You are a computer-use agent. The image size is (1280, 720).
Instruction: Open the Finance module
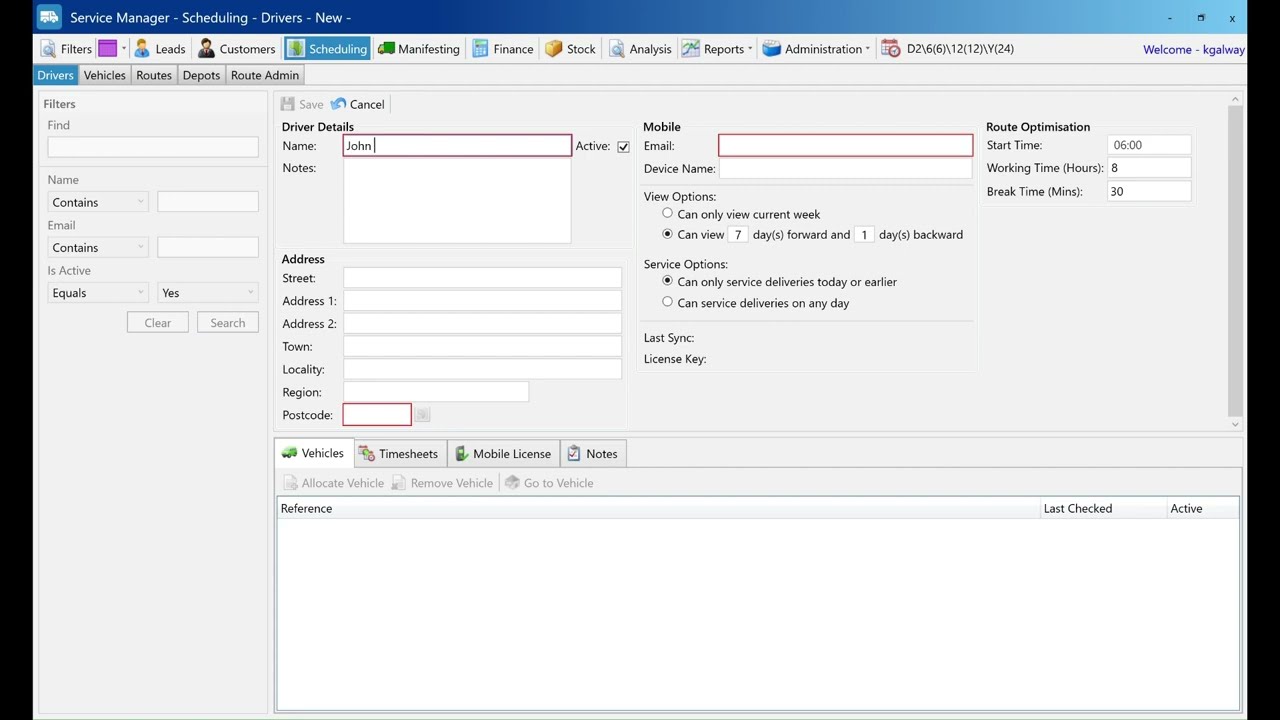pos(503,49)
